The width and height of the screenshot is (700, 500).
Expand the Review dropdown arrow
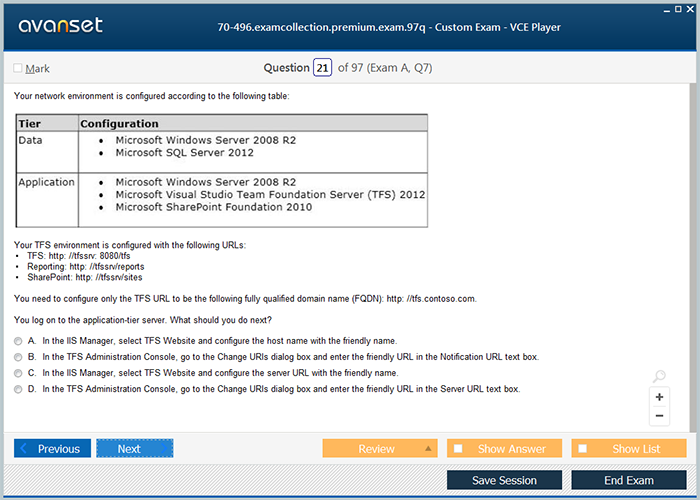click(428, 449)
